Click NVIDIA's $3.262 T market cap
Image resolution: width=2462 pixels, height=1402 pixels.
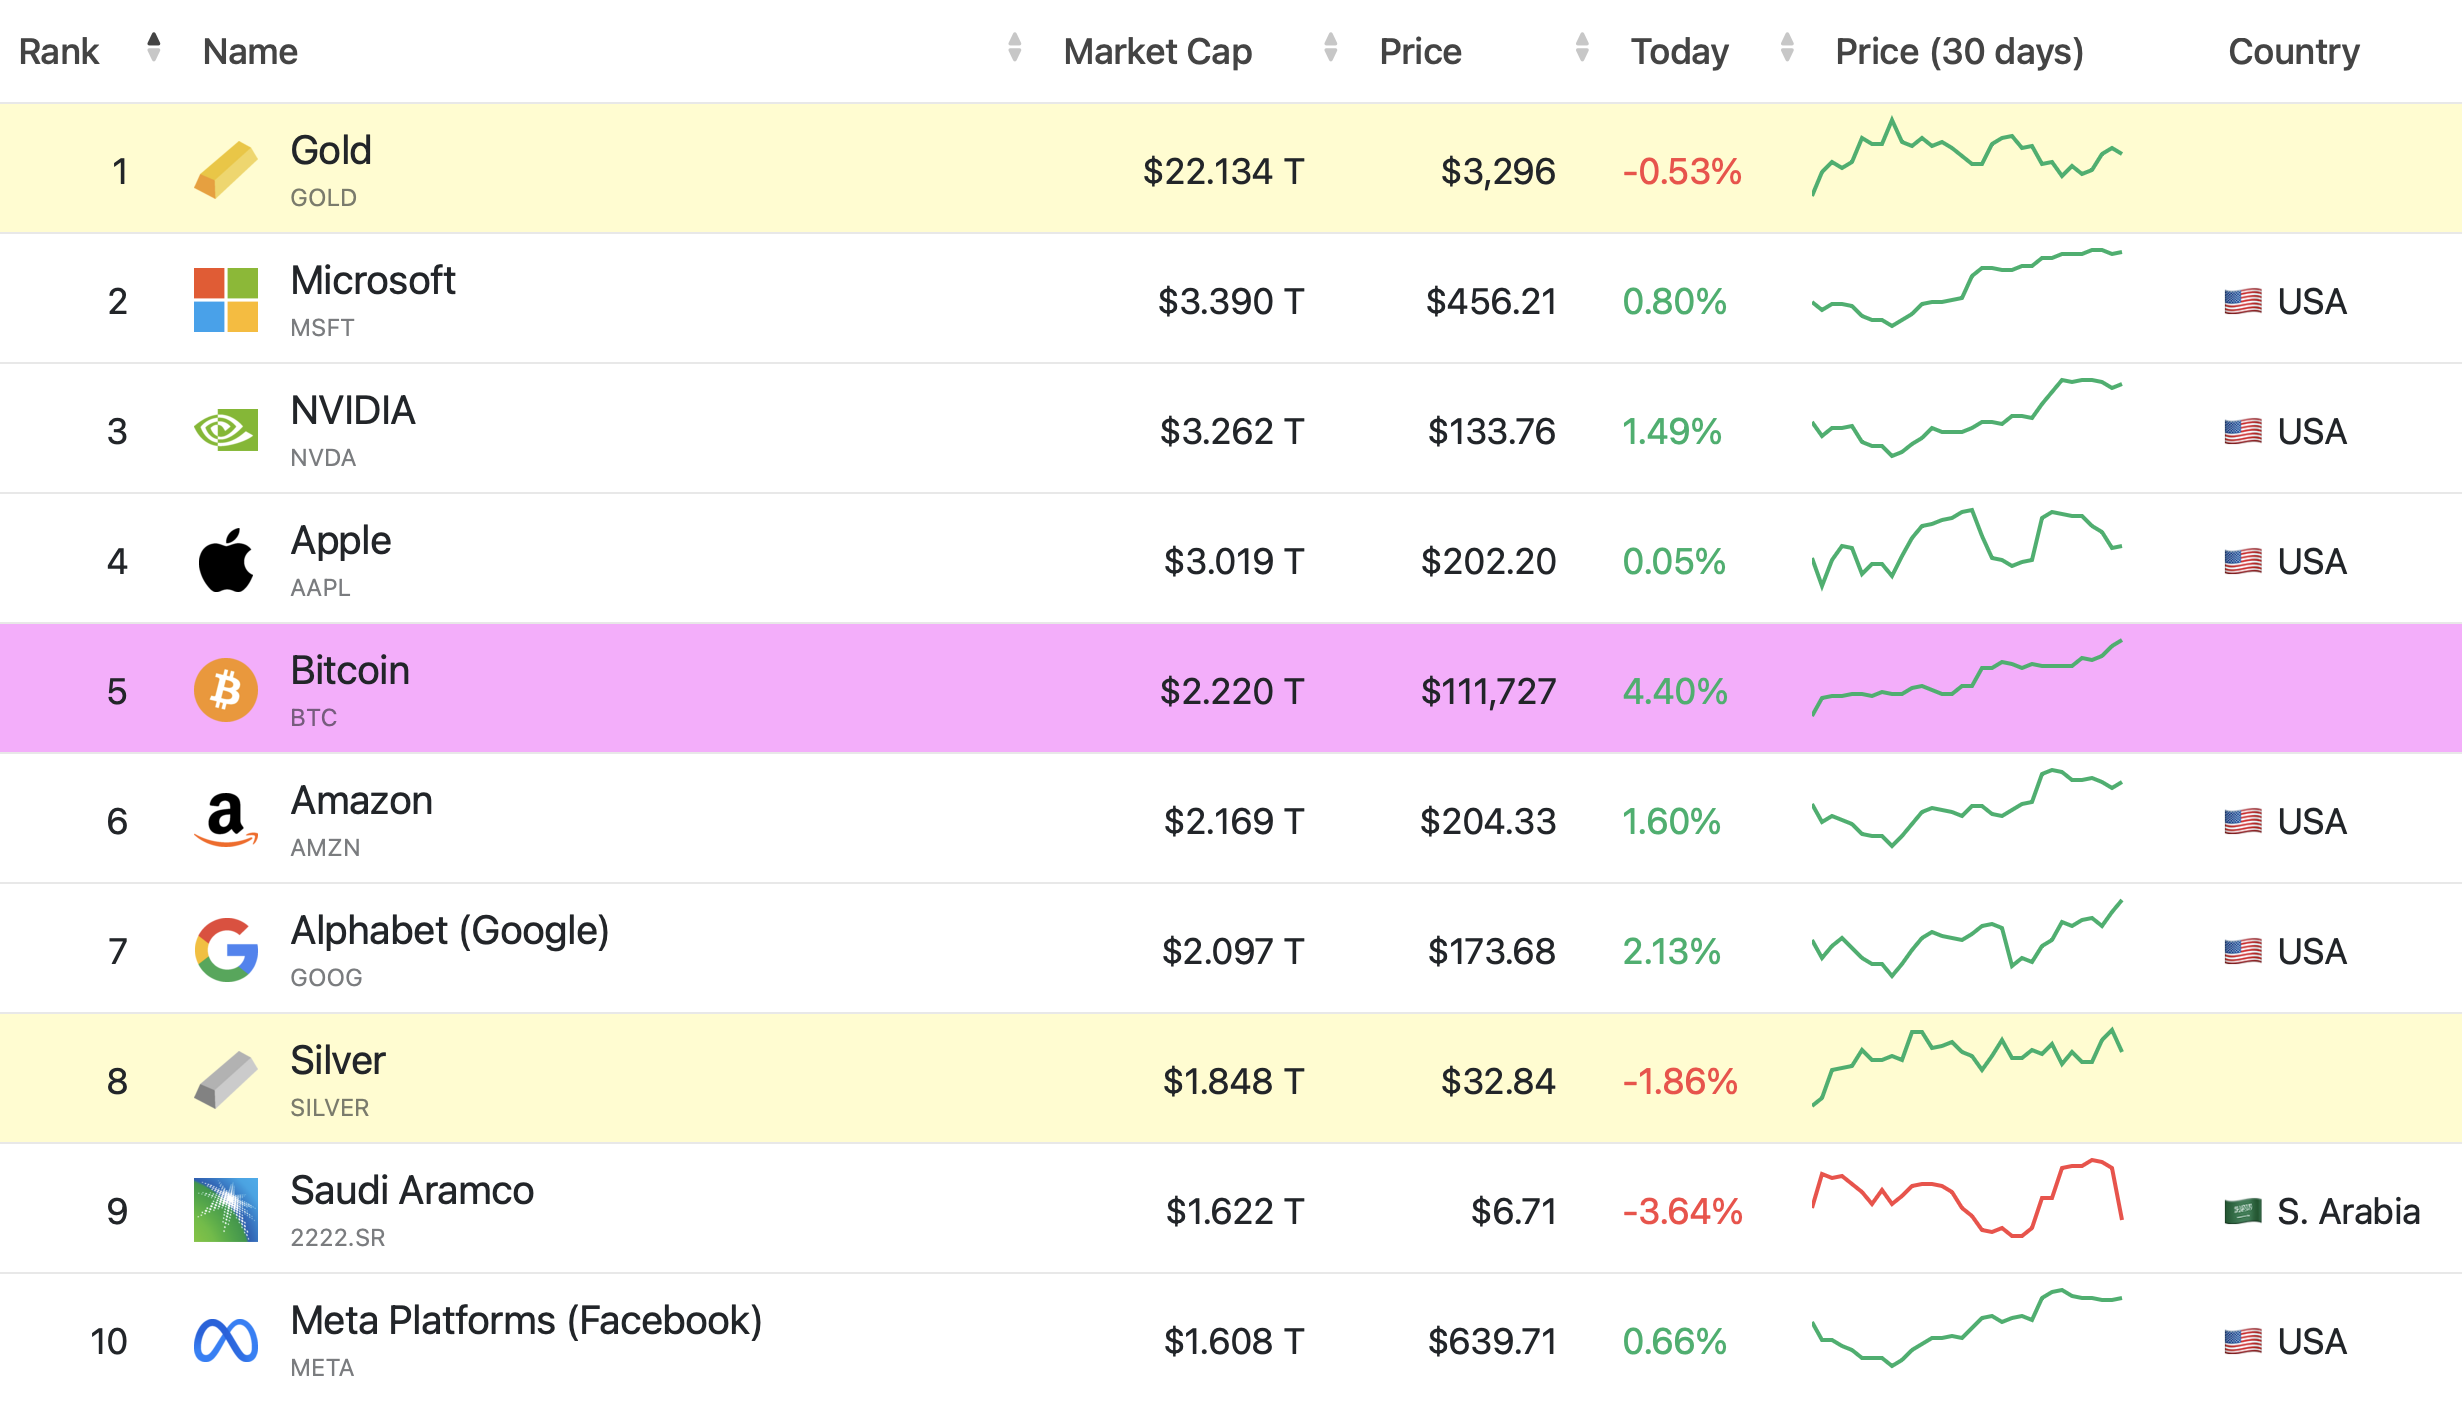1231,431
